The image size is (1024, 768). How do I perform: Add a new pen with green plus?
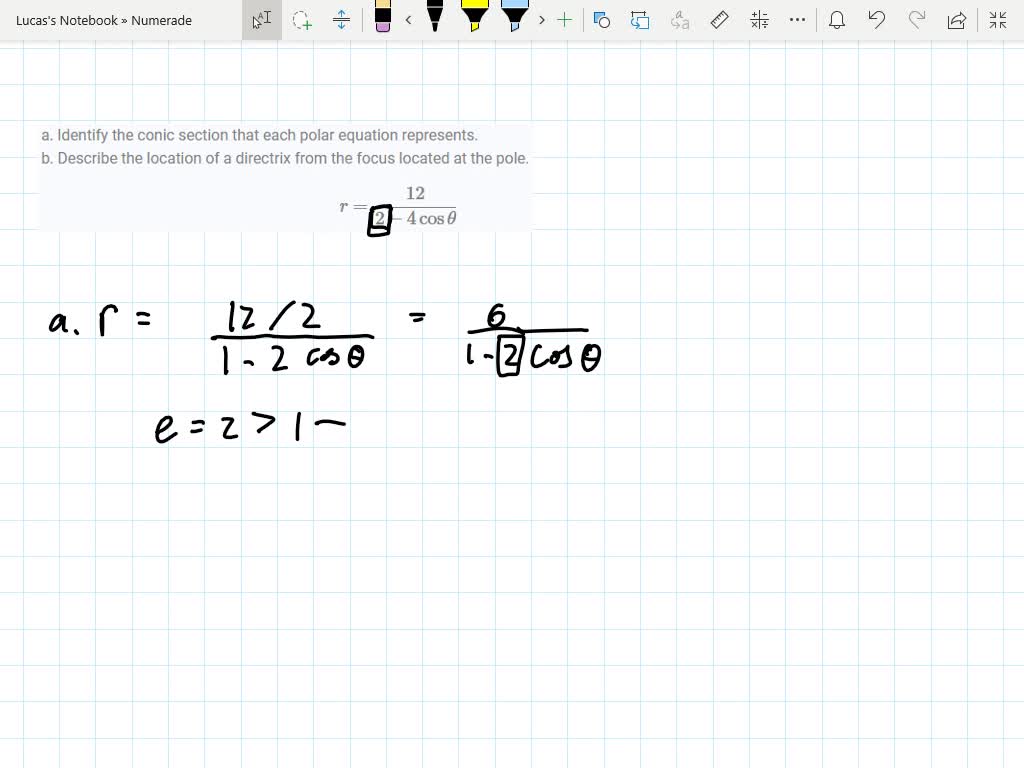click(564, 20)
